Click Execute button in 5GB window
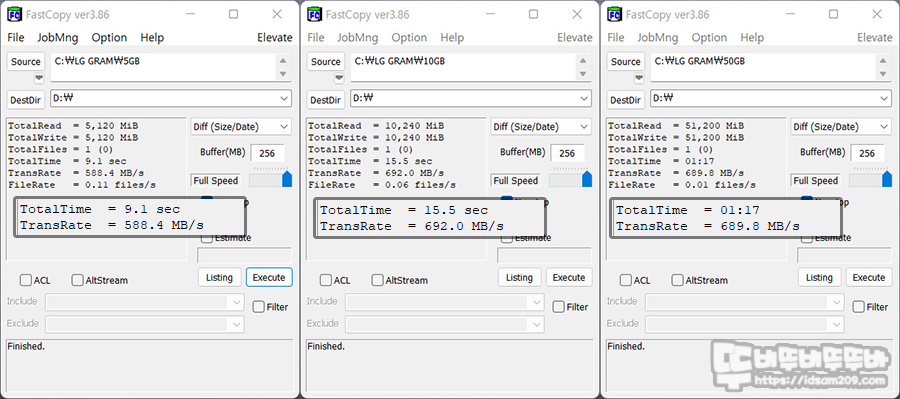Viewport: 900px width, 399px height. coord(269,277)
